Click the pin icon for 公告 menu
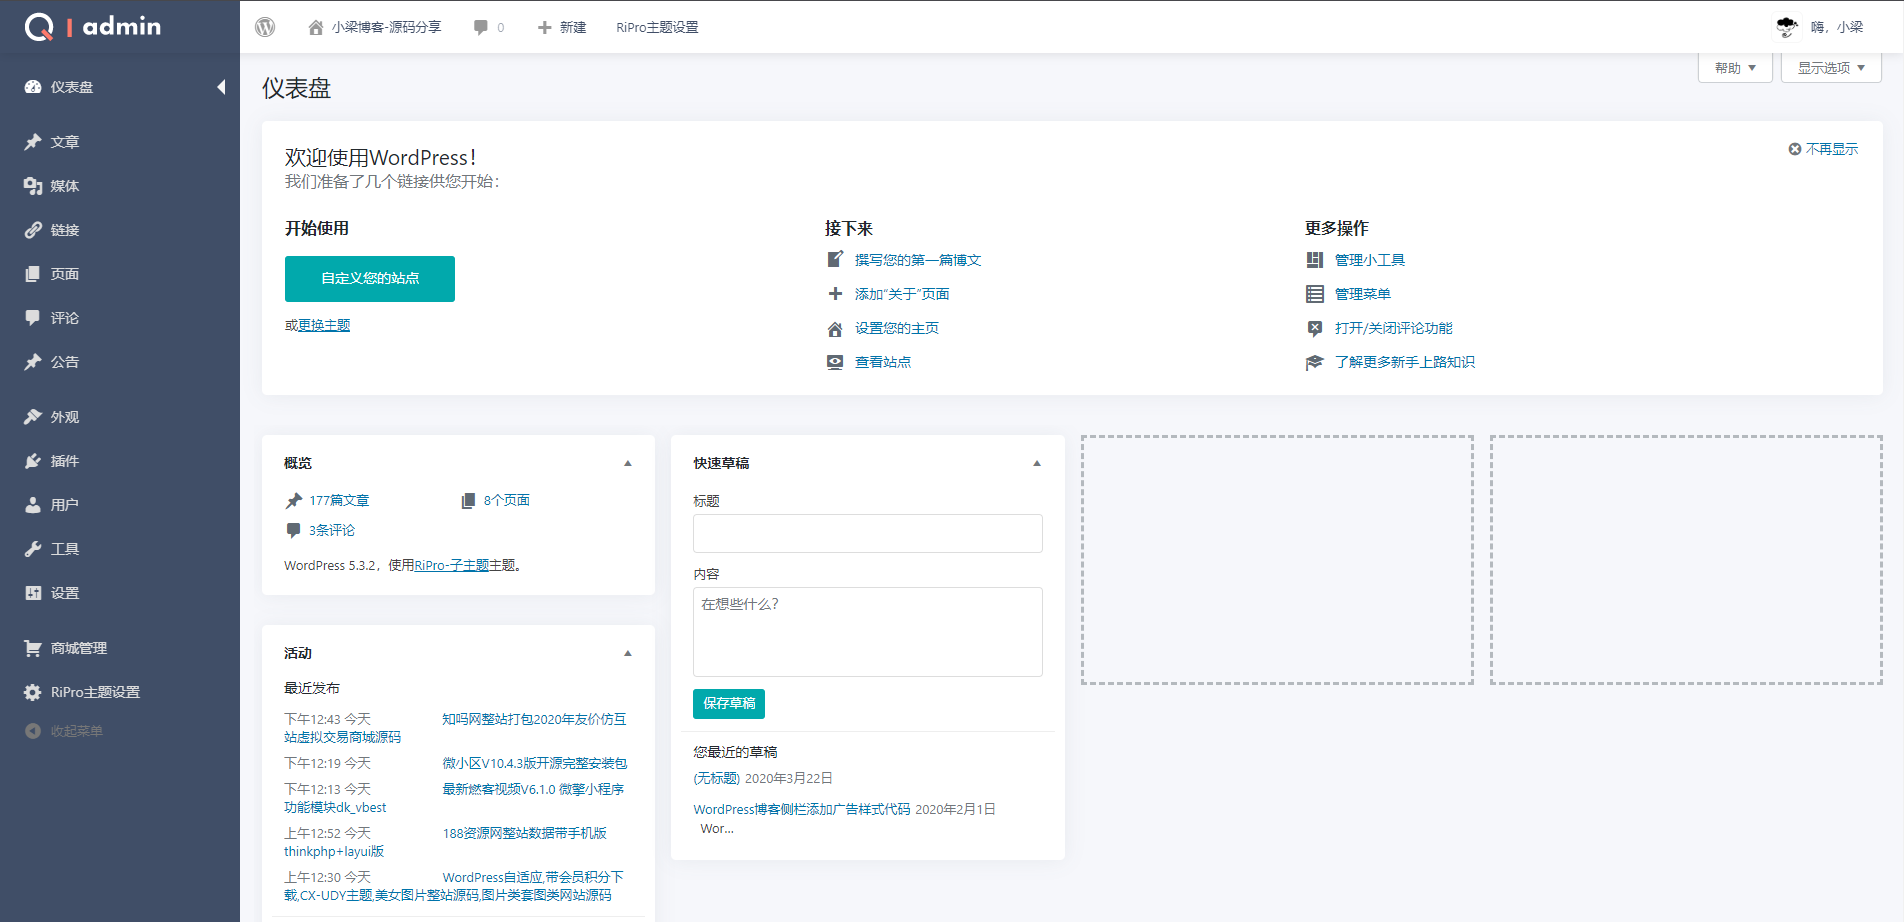Viewport: 1904px width, 922px height. tap(33, 362)
